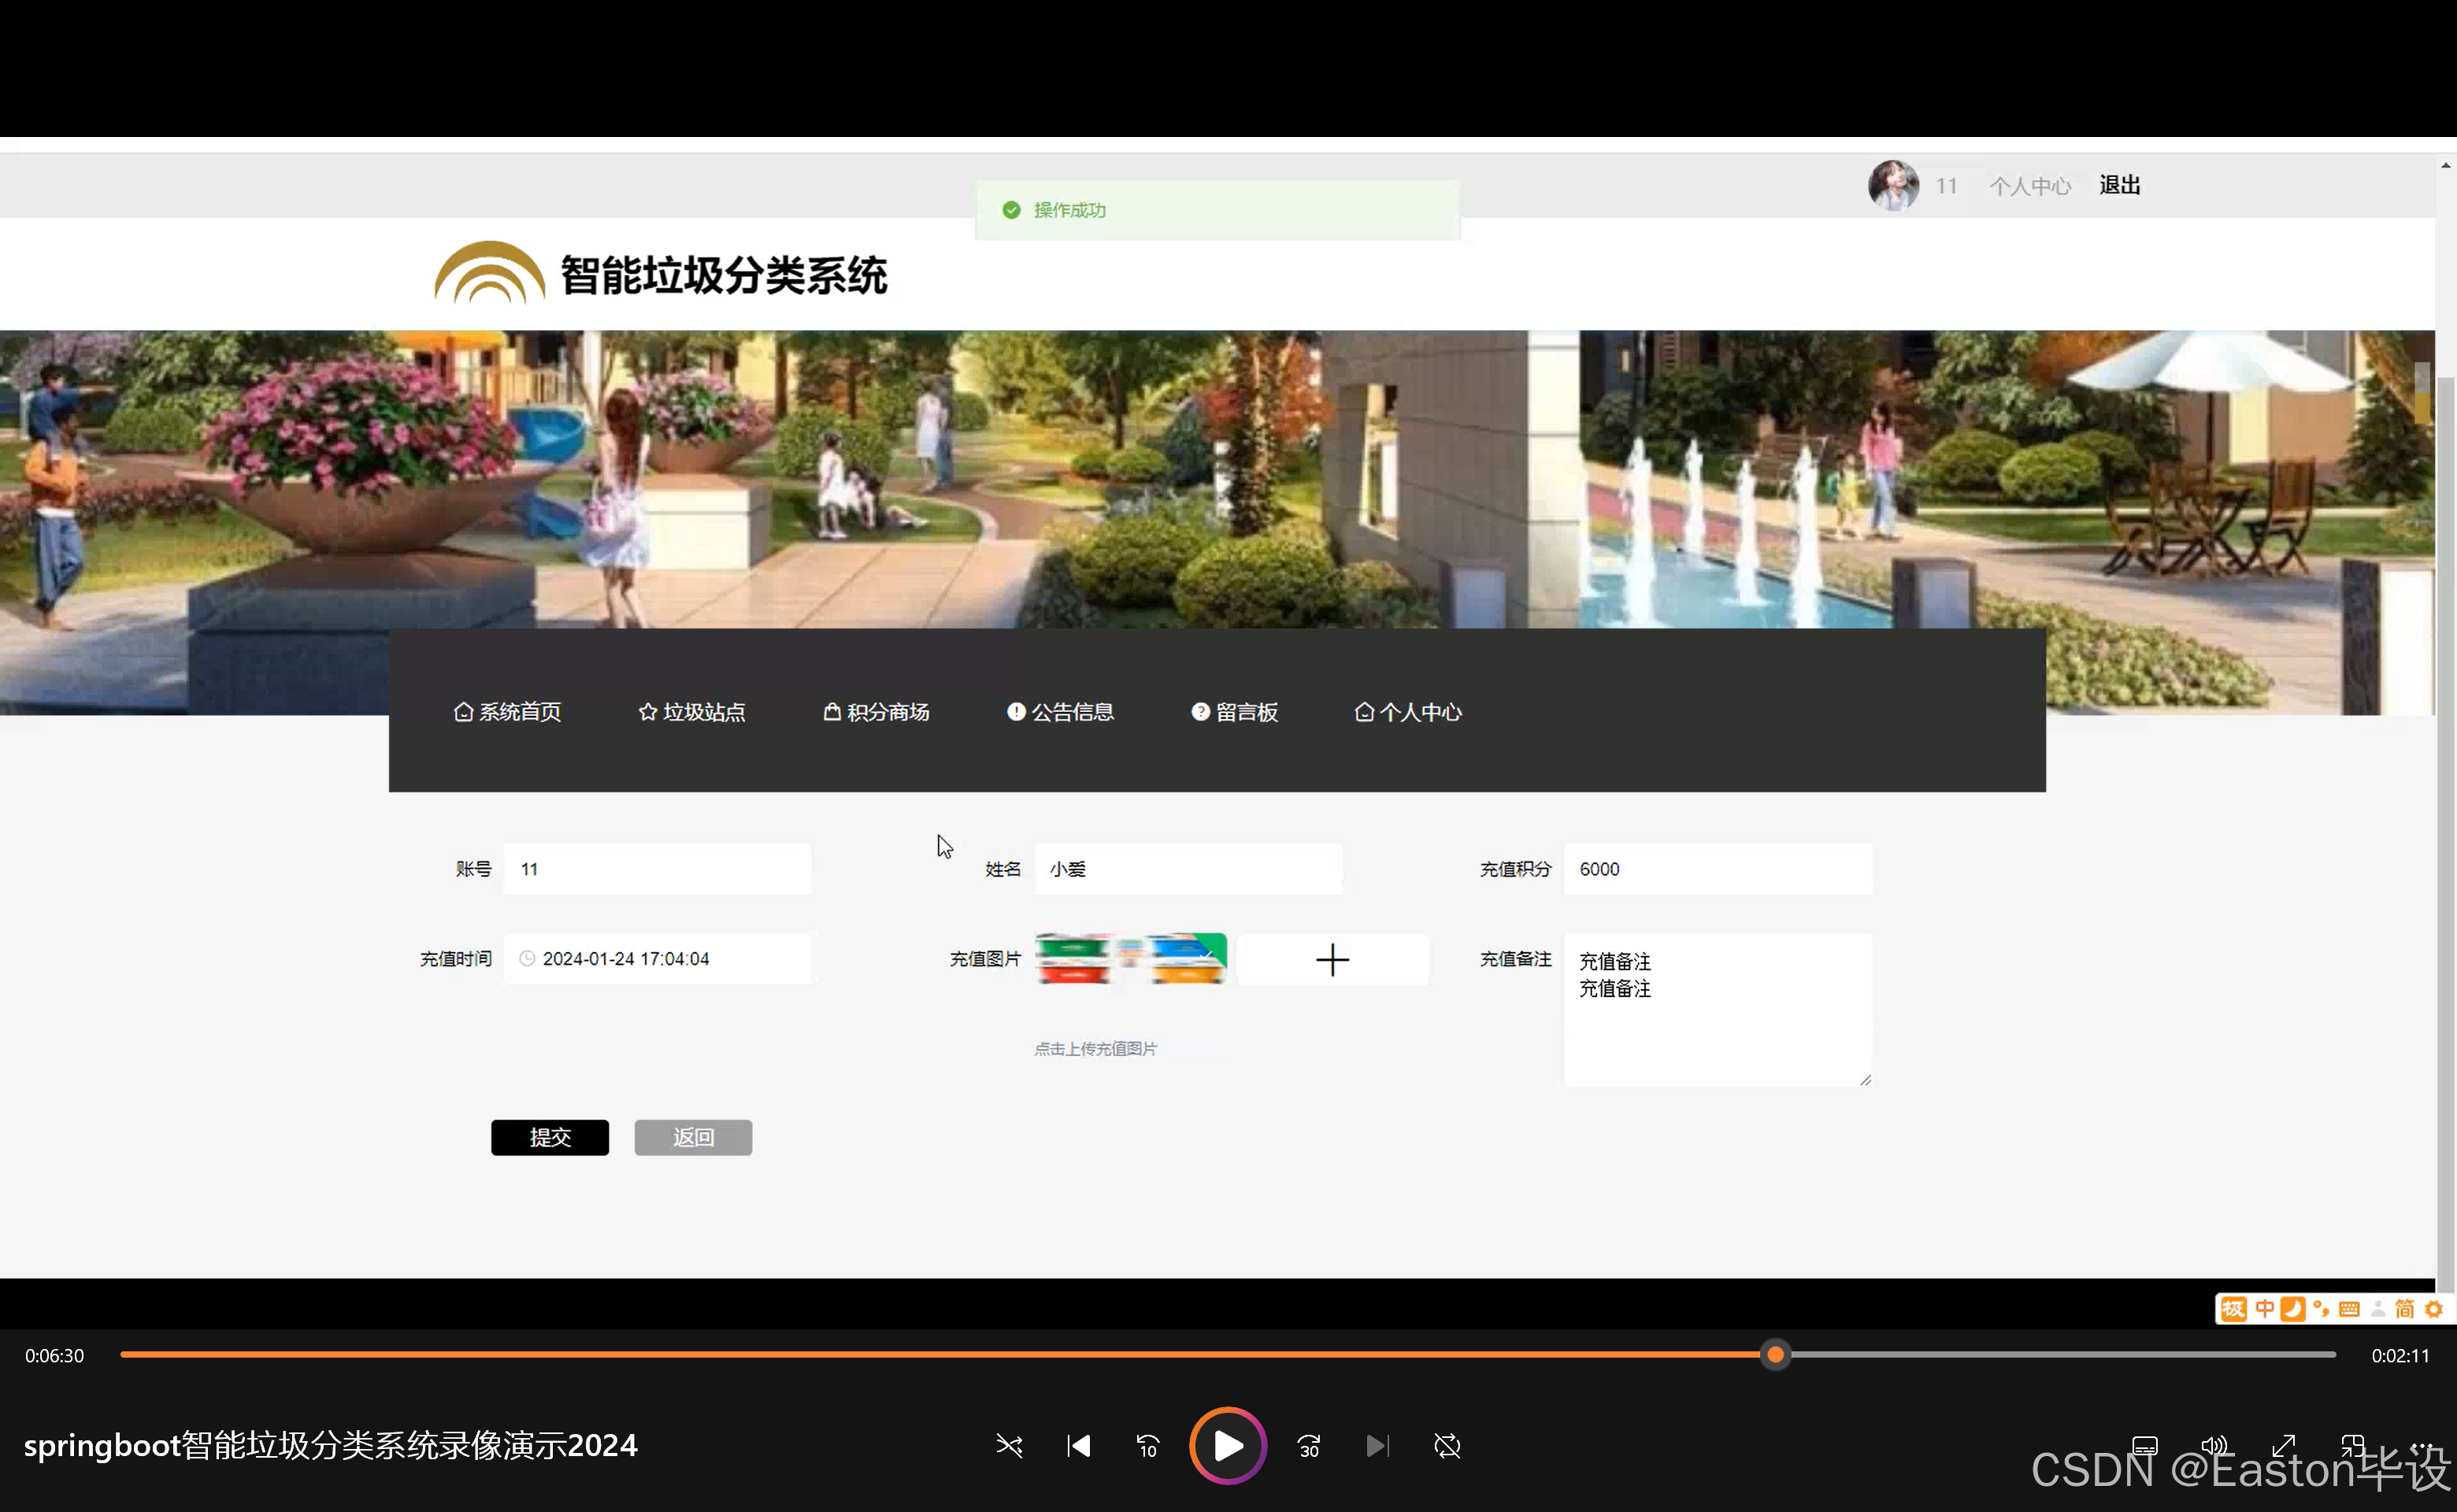Click the plus box to upload recharge image
The image size is (2457, 1512).
[x=1332, y=959]
